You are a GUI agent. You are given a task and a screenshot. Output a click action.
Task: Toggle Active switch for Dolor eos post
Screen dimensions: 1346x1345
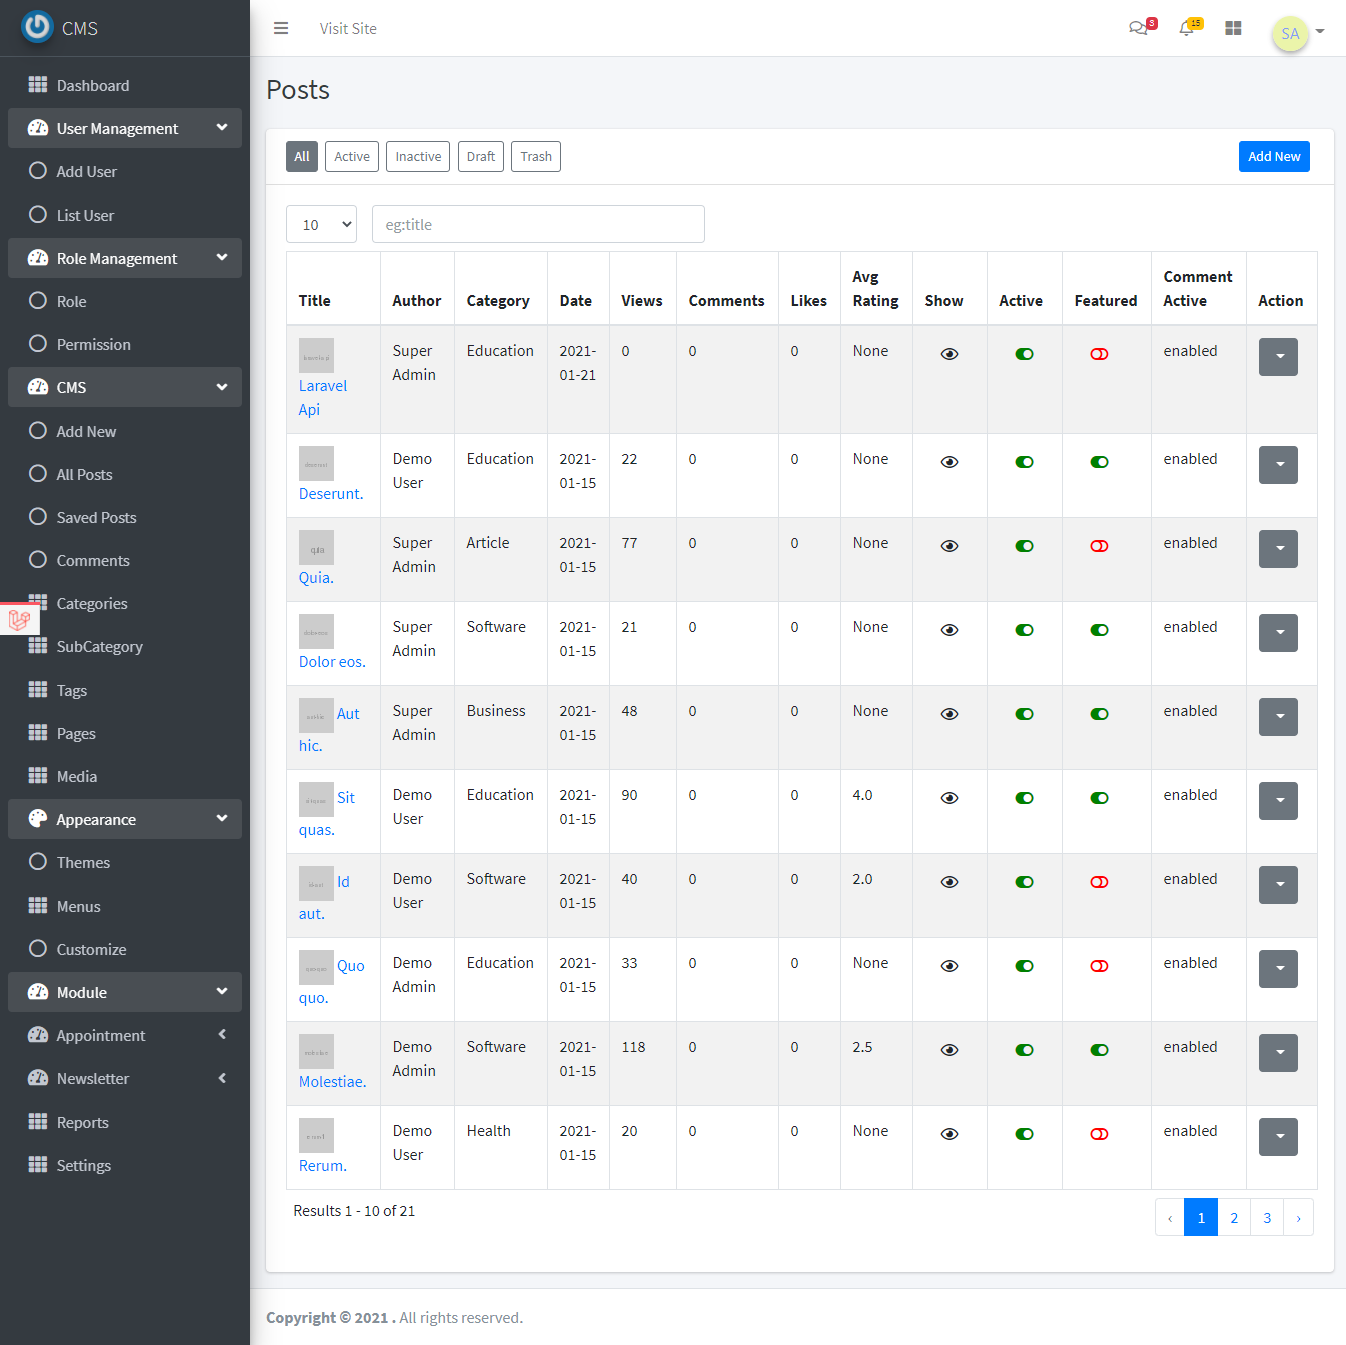coord(1024,630)
